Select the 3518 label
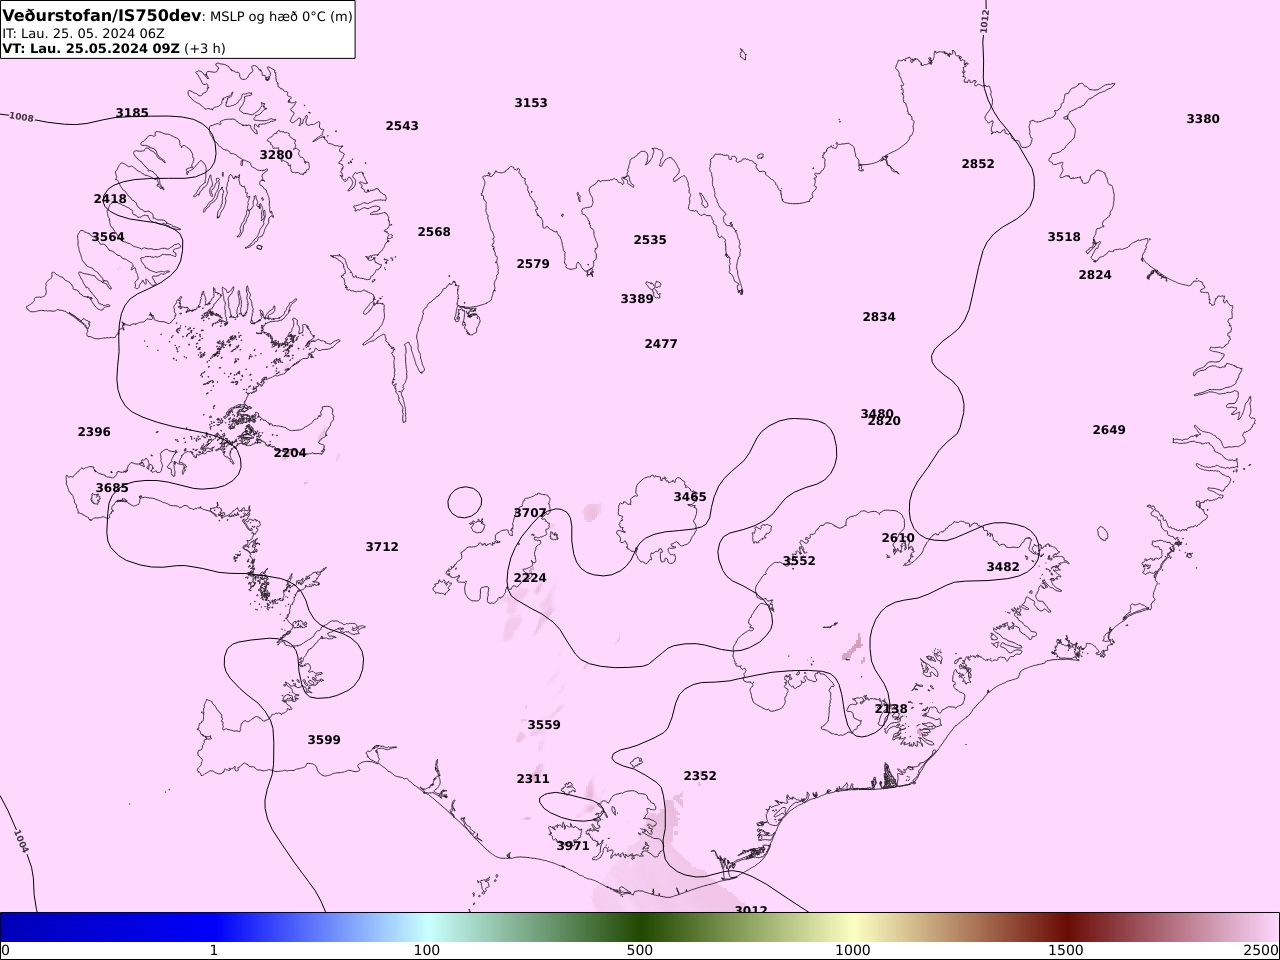 pyautogui.click(x=1064, y=237)
